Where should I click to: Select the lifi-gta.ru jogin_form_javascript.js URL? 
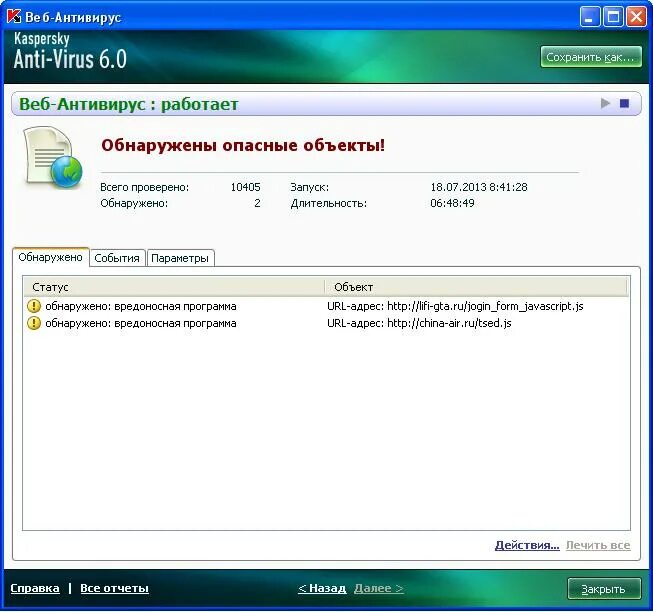click(x=455, y=306)
